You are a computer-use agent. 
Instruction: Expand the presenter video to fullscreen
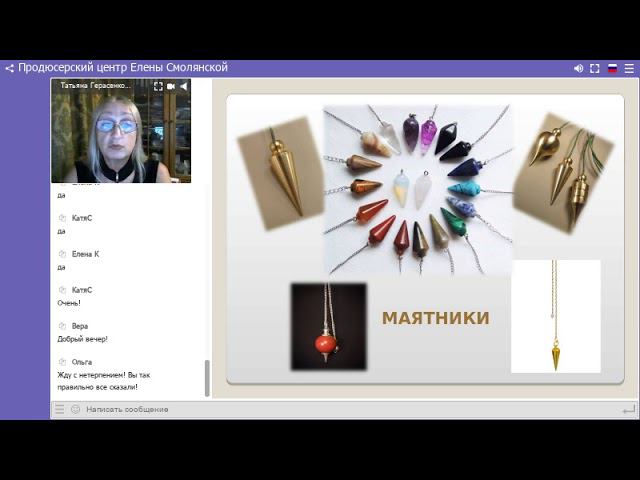[158, 86]
